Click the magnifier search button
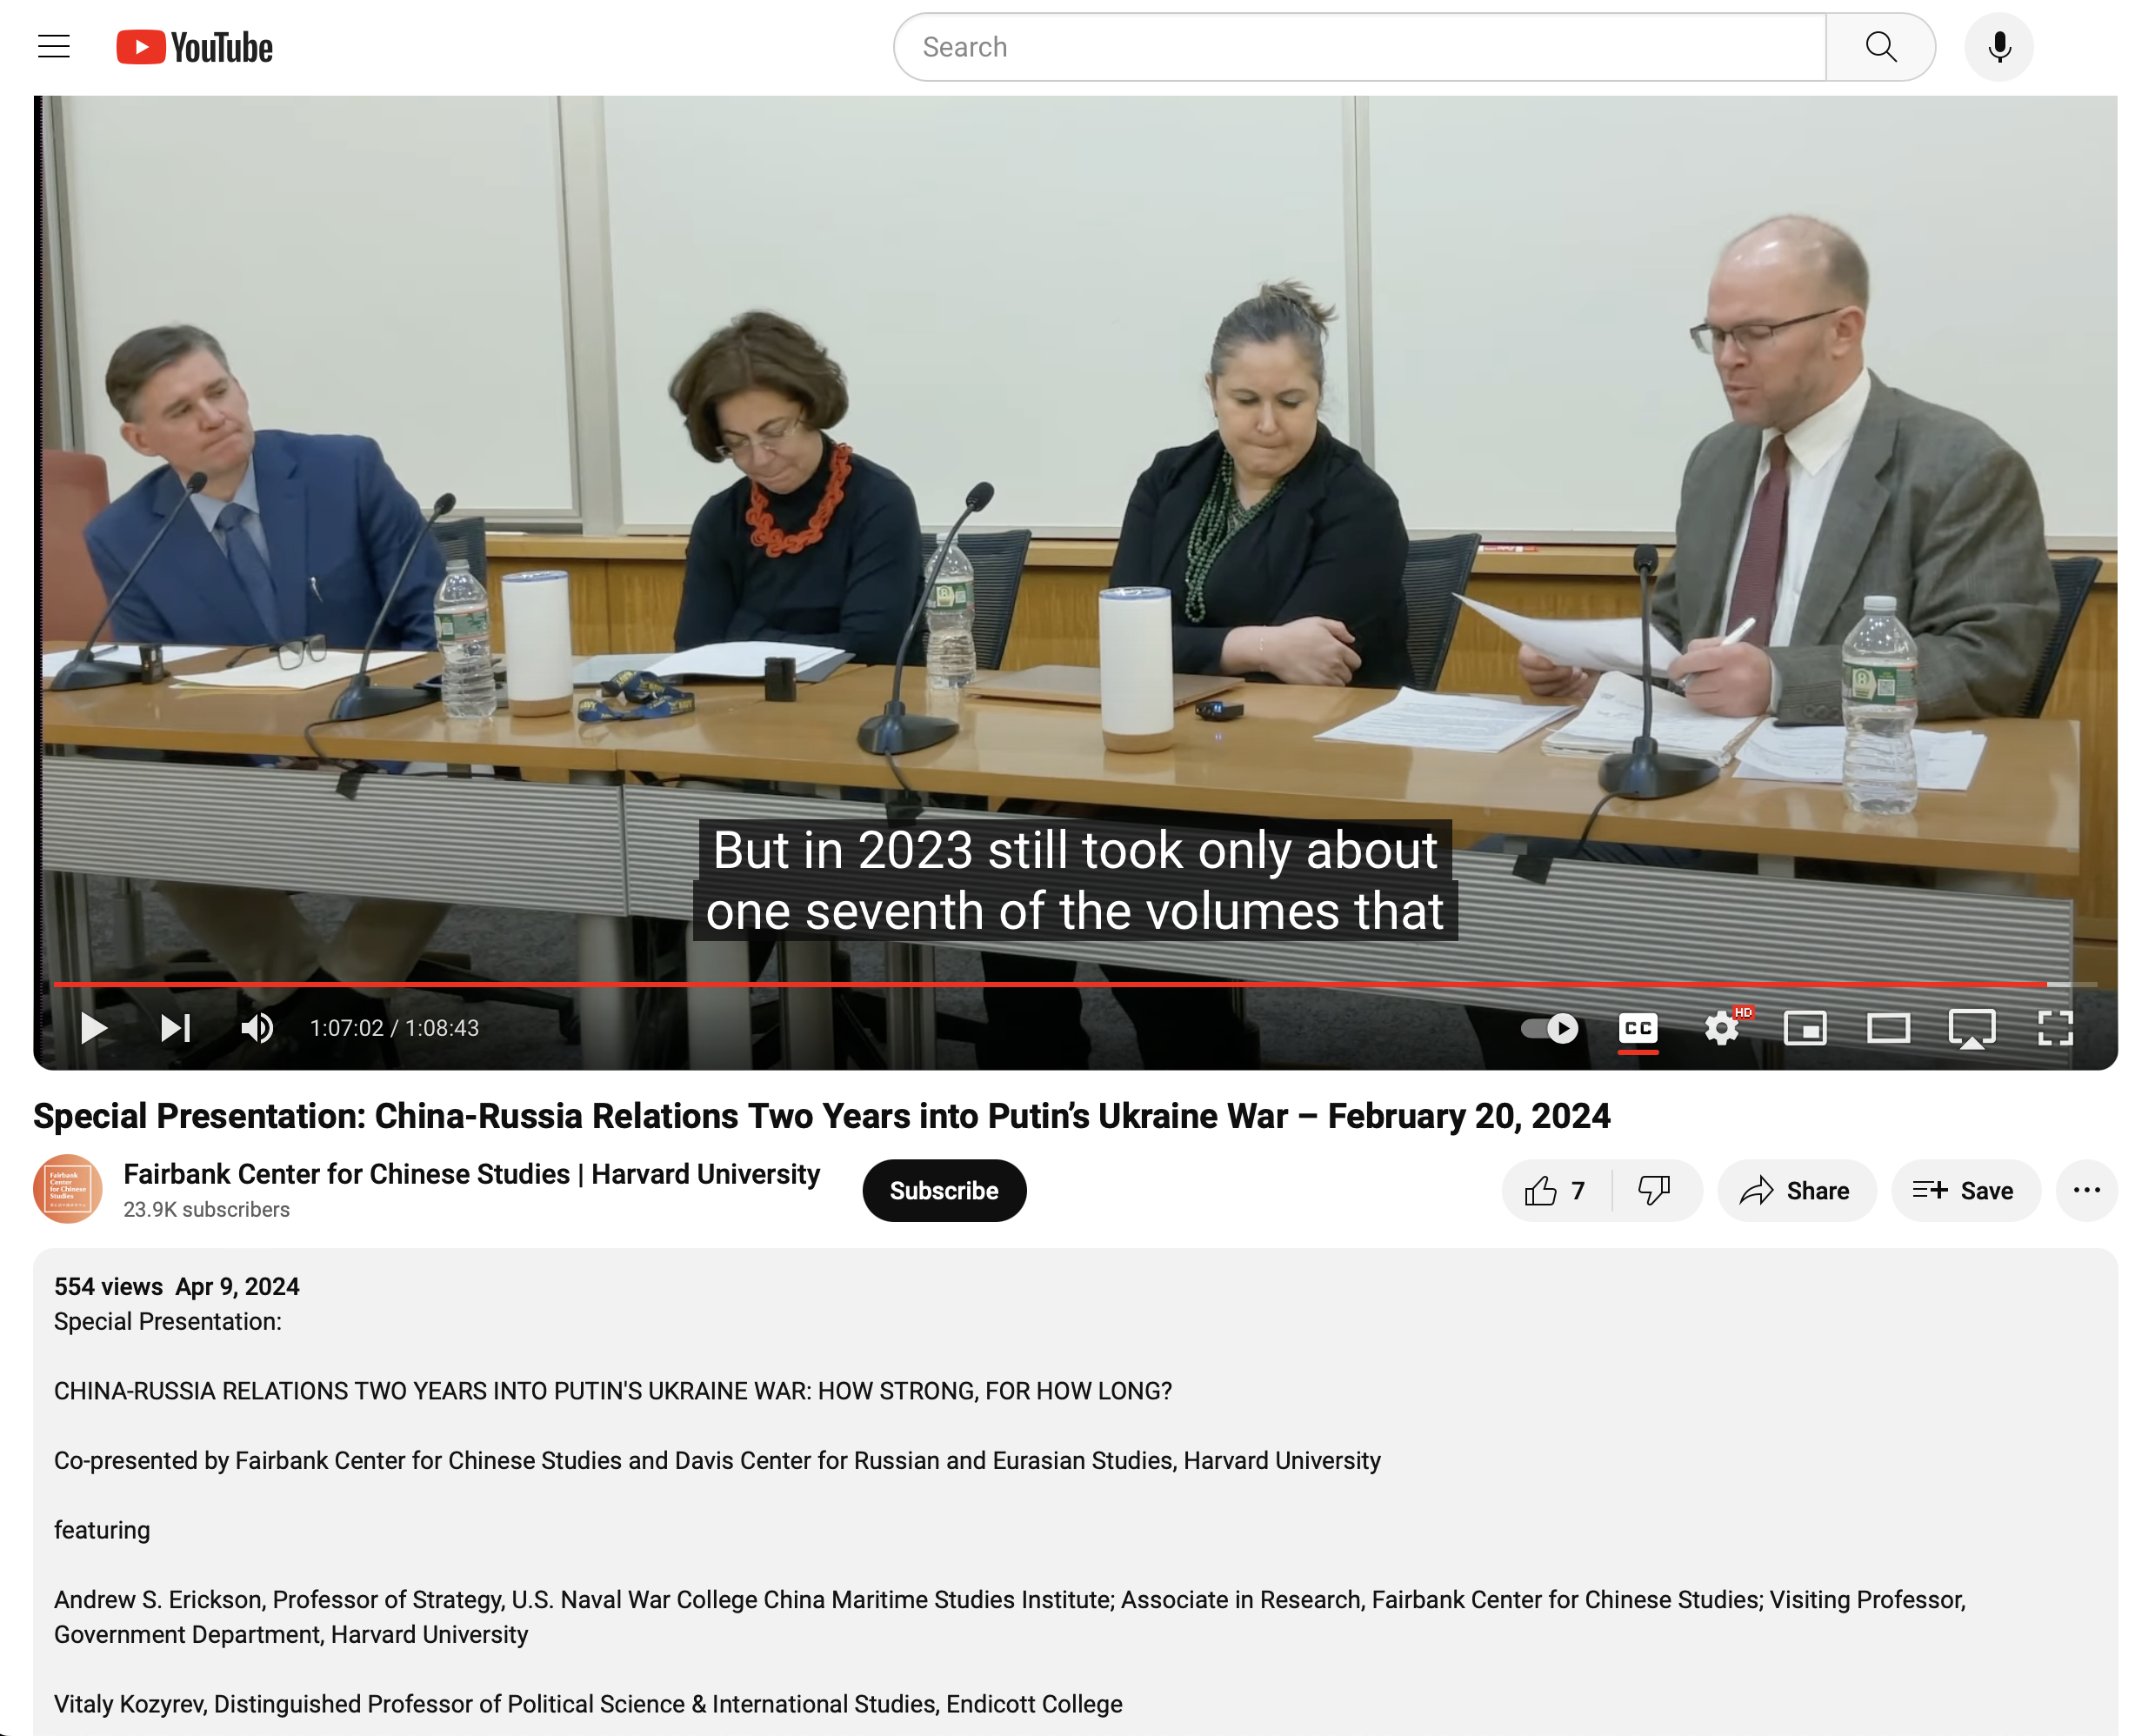This screenshot has width=2155, height=1736. (1880, 47)
